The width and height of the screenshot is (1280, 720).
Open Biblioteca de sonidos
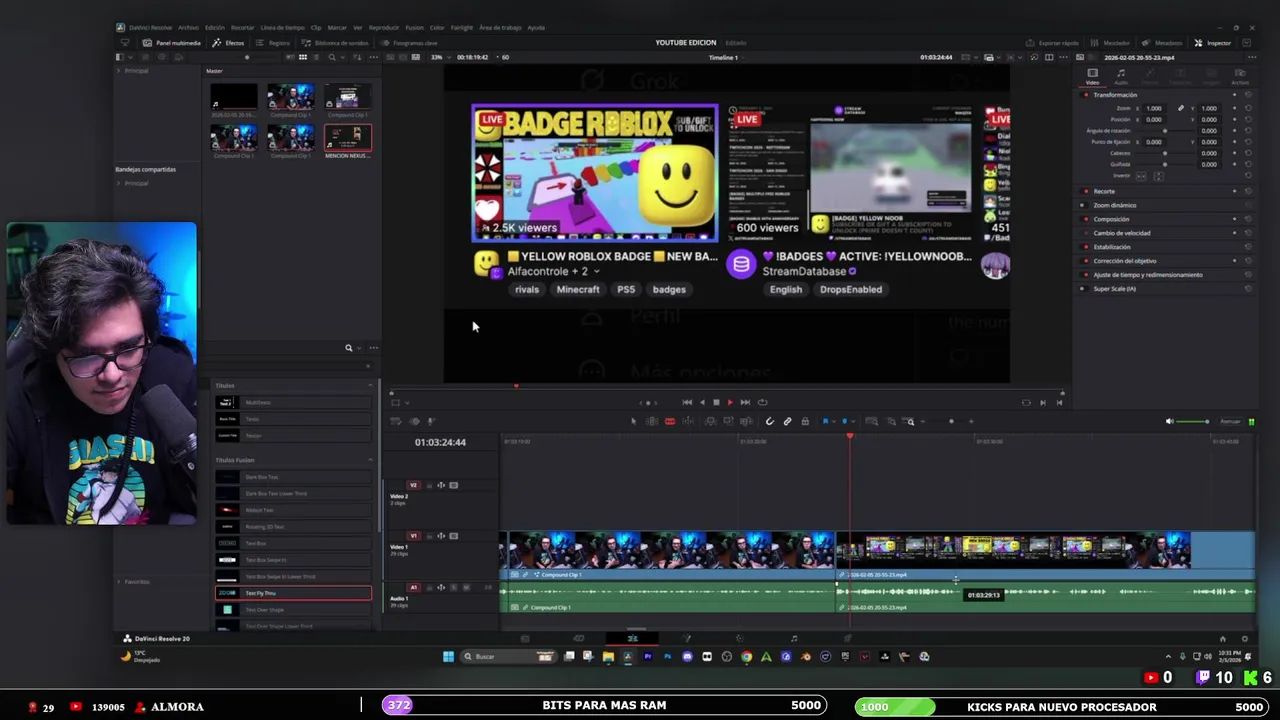[336, 43]
